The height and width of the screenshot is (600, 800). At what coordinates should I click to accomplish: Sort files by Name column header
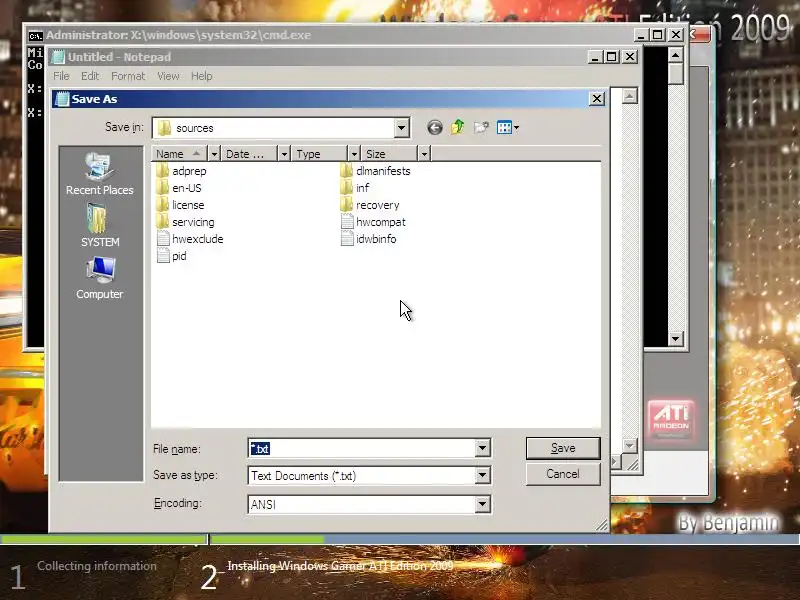pos(180,154)
